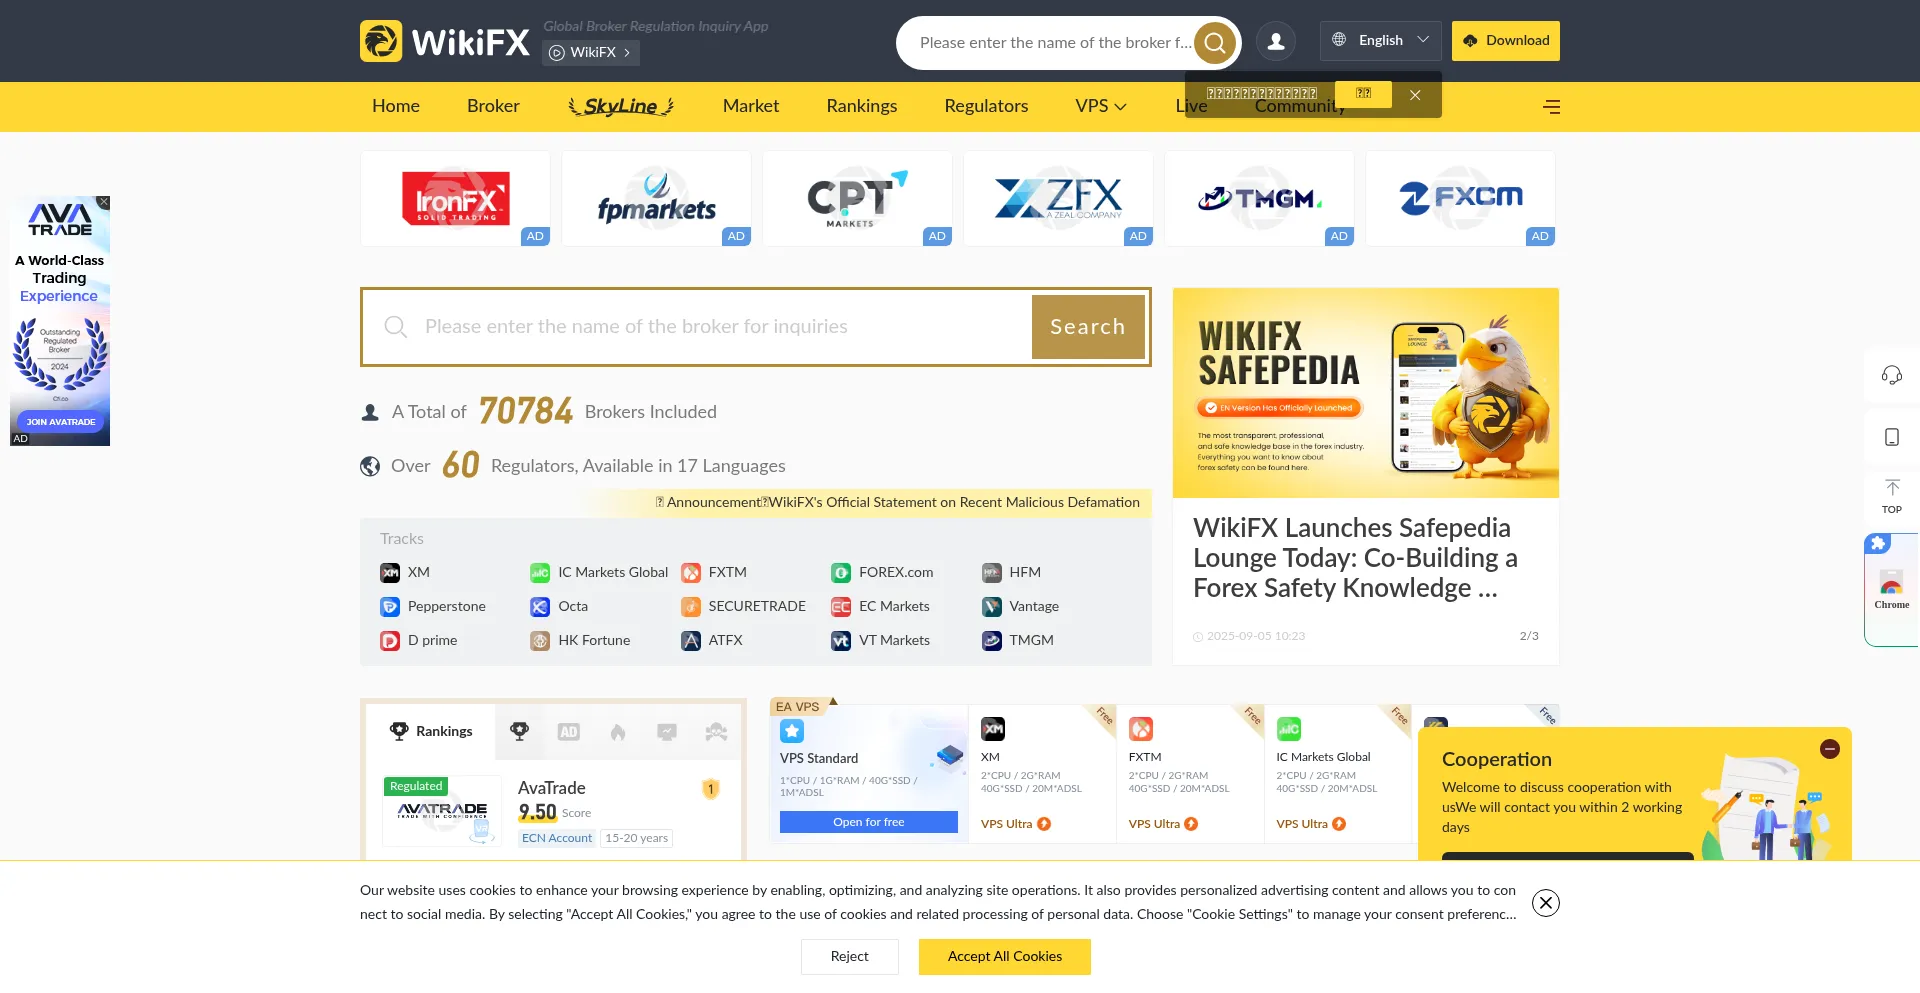Select the users group tab in Rankings

[x=716, y=732]
